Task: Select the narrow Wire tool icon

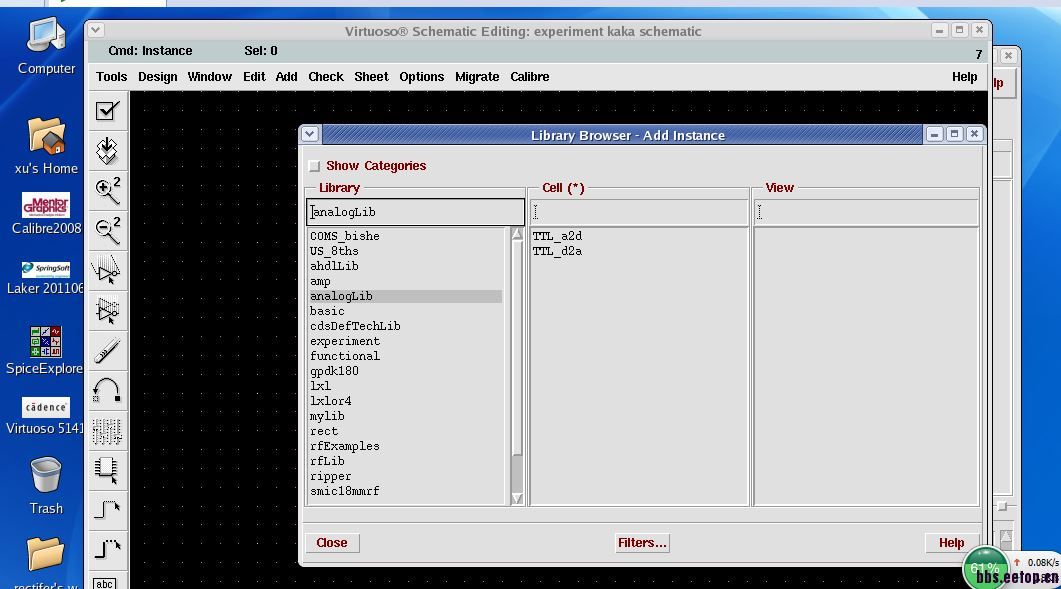Action: tap(108, 510)
